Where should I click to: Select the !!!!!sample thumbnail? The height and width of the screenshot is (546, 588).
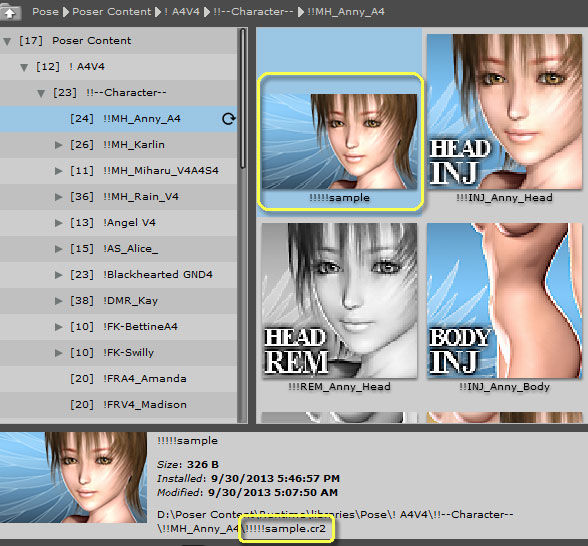pos(340,141)
